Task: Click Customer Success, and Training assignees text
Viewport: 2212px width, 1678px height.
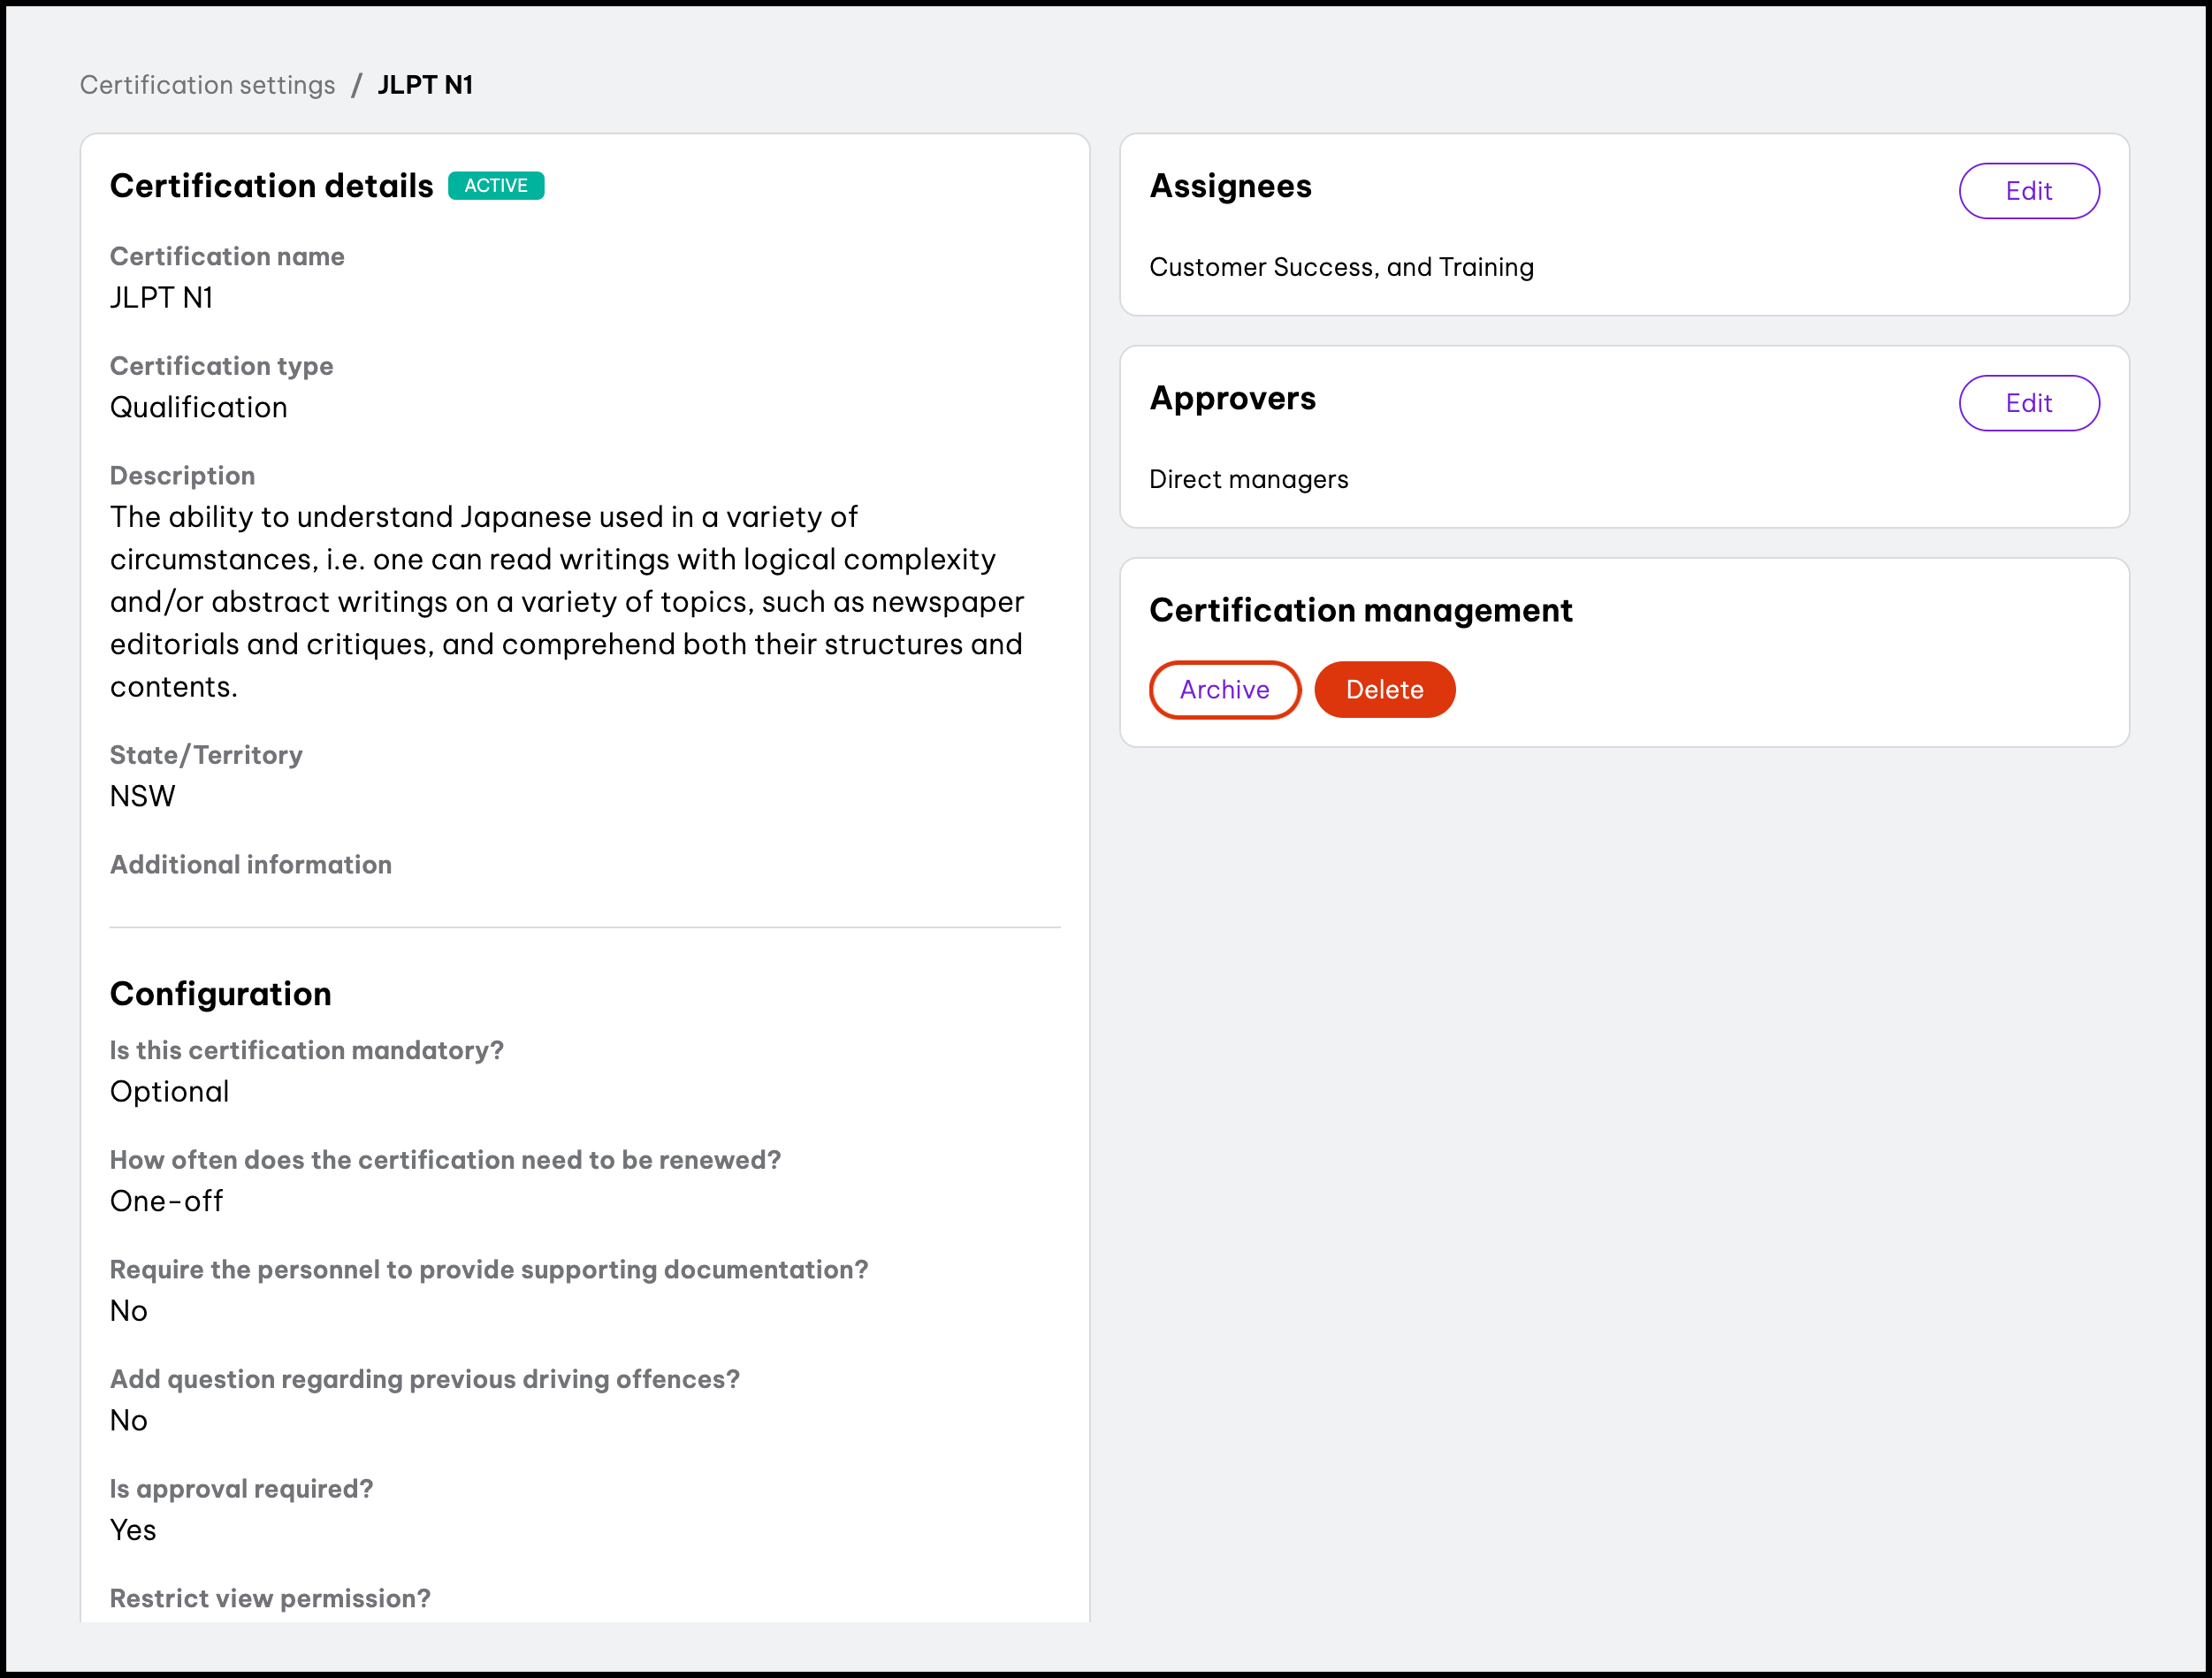Action: pos(1341,267)
